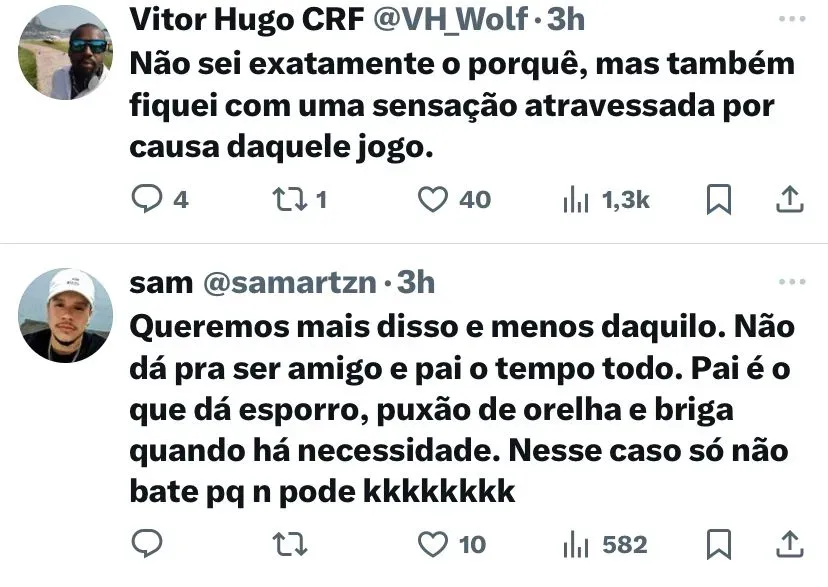
Task: Share sam's tweet
Action: point(789,544)
